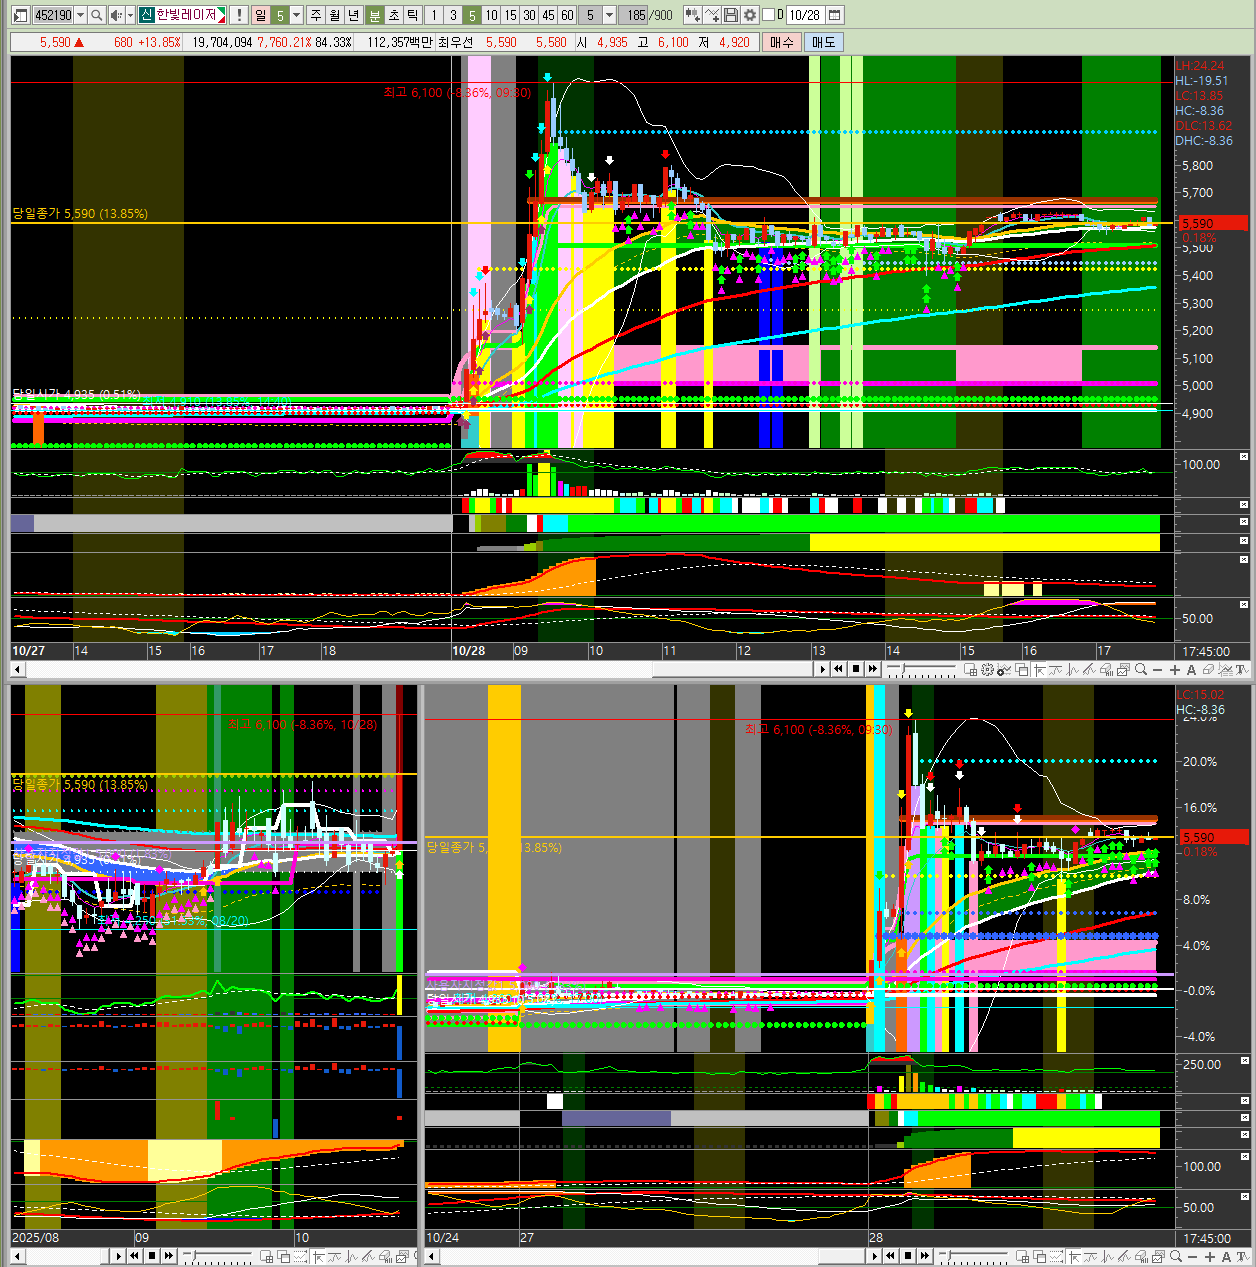Select the 30 minute interval button
Viewport: 1256px width, 1267px height.
point(529,15)
